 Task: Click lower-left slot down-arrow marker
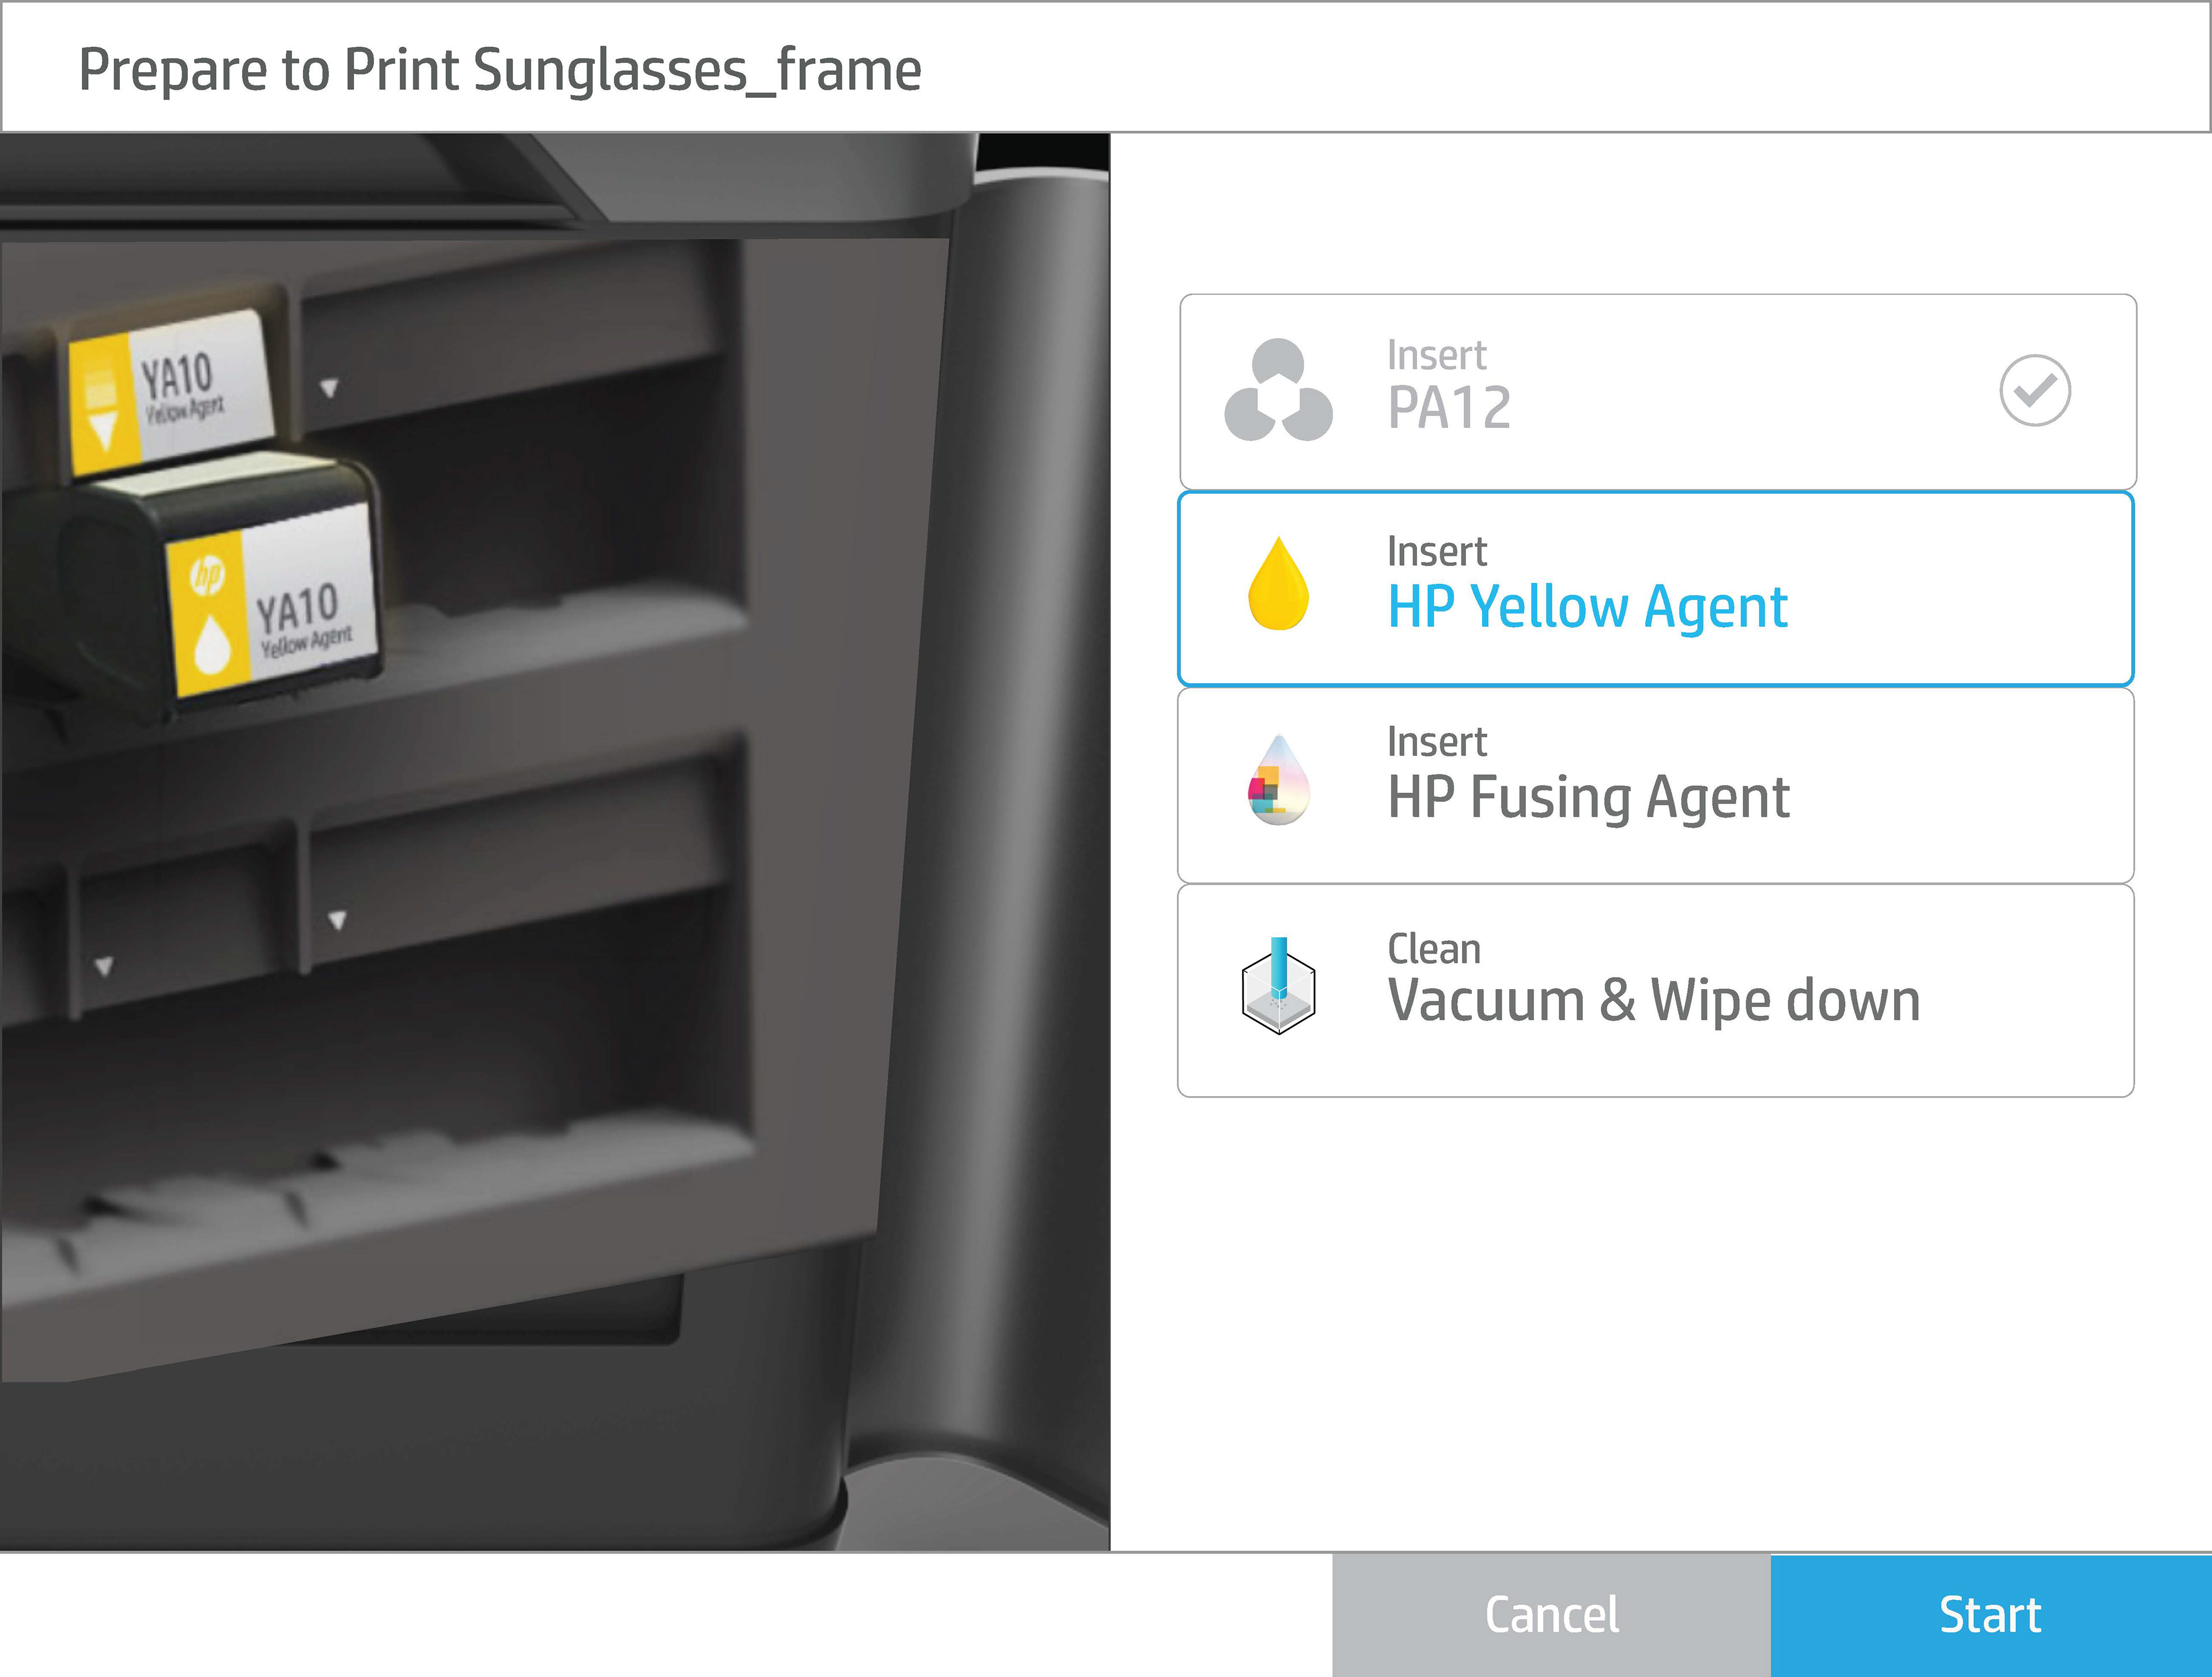[104, 966]
